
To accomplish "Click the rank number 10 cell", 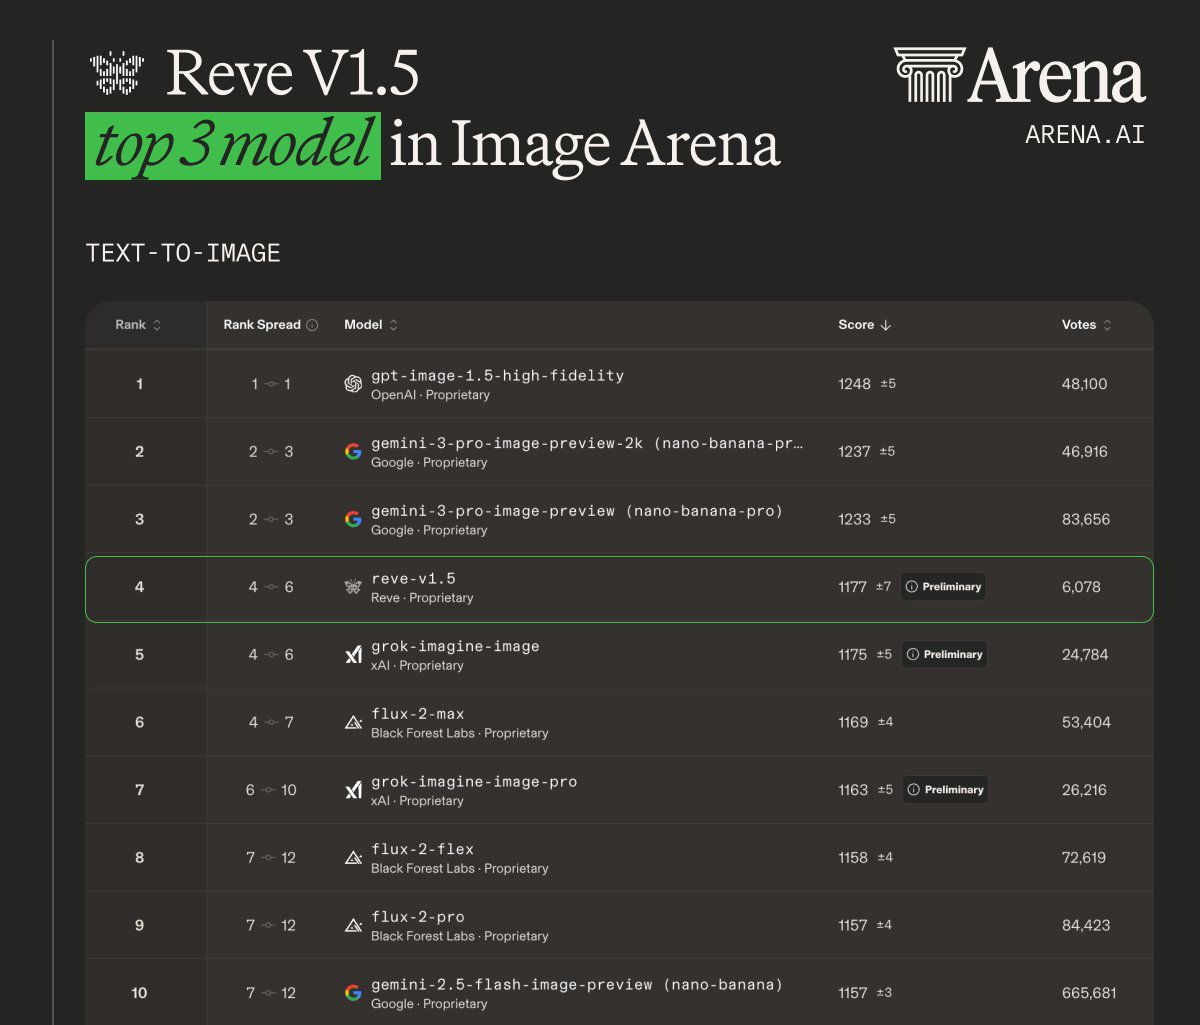I will pyautogui.click(x=139, y=993).
